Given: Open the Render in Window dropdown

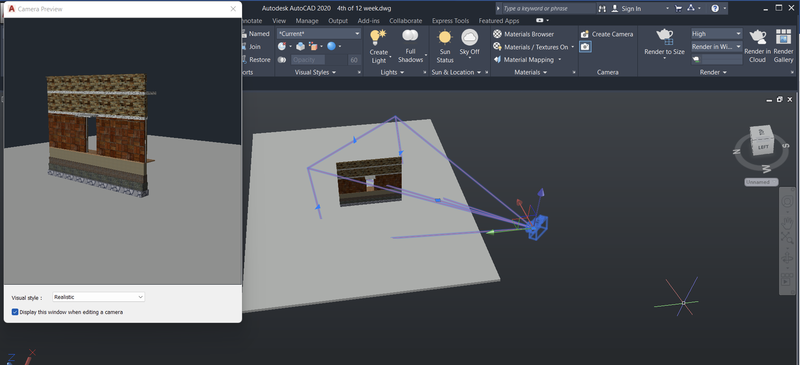Looking at the screenshot, I should (717, 46).
